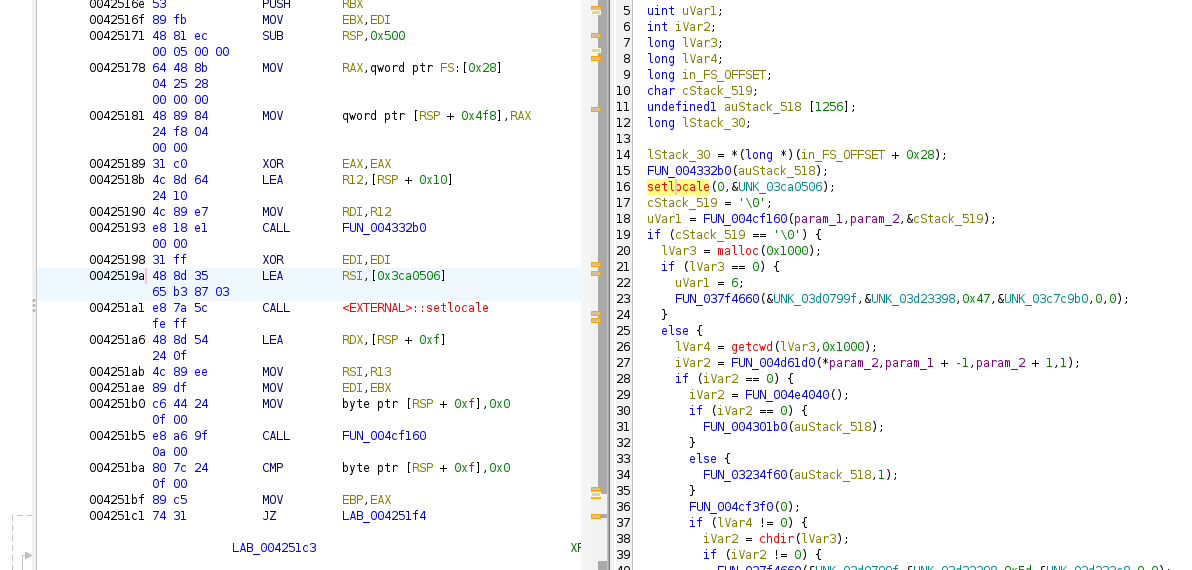Viewport: 1192px width, 570px height.
Task: Click LAB_004251f4 operand of the JZ instruction
Action: pos(384,515)
